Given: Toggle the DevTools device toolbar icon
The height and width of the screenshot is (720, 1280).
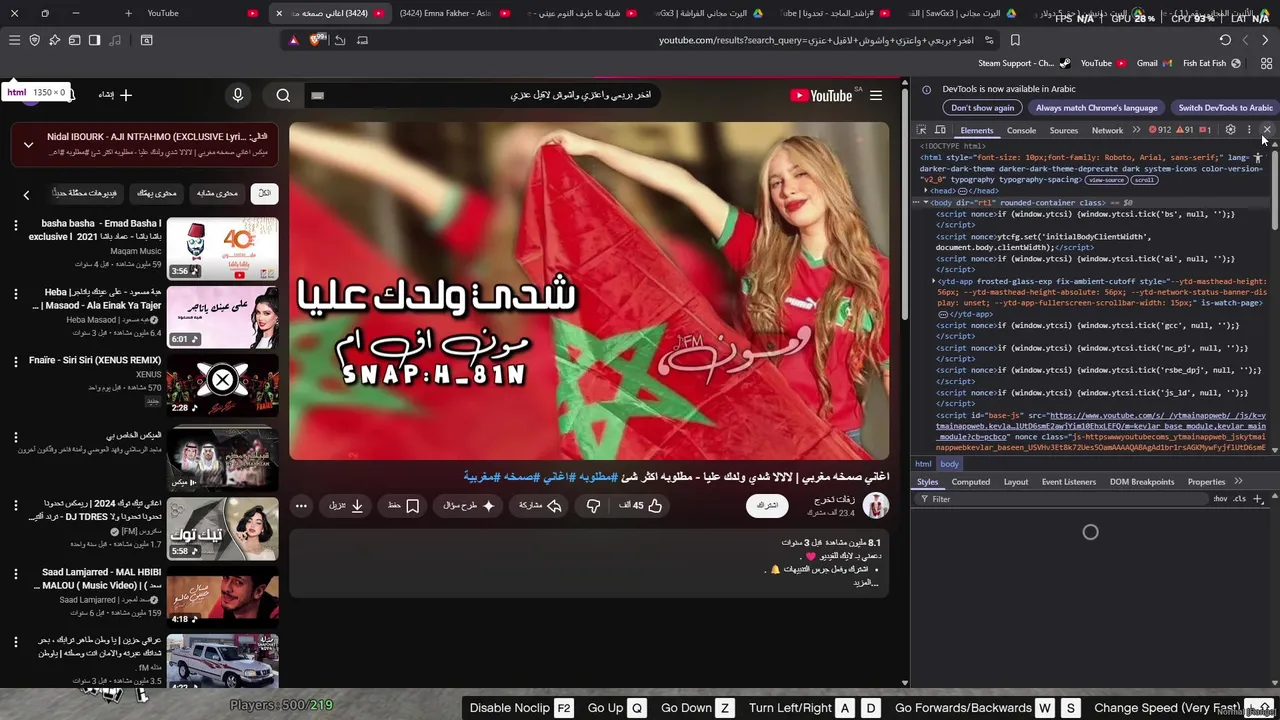Looking at the screenshot, I should (x=940, y=130).
